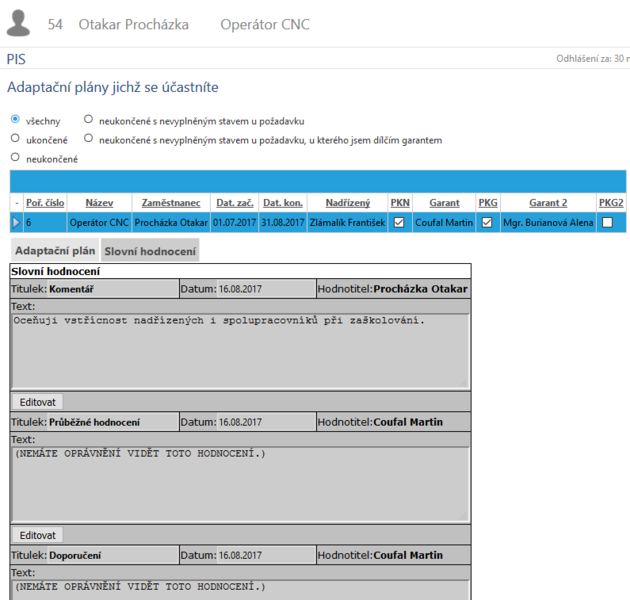The width and height of the screenshot is (630, 600).
Task: Click the 'Průběžné hodnocení' title field
Action: (112, 422)
